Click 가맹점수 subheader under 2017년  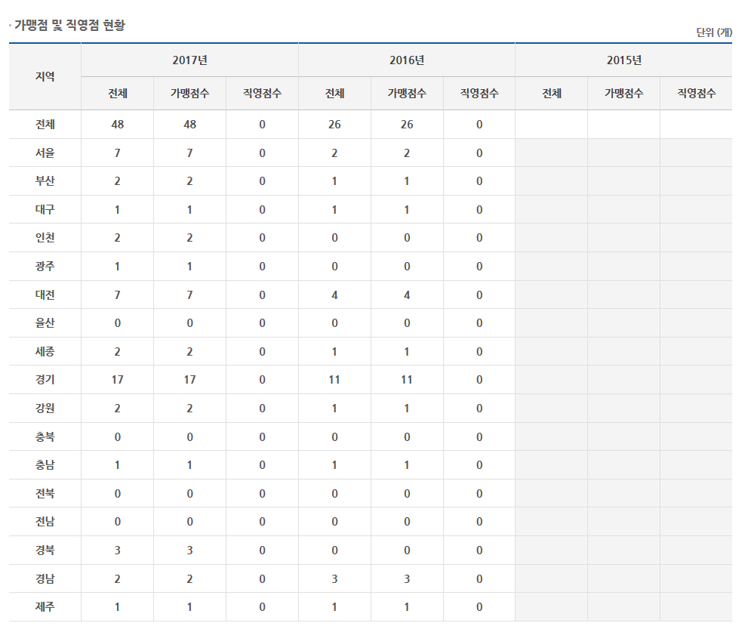189,94
